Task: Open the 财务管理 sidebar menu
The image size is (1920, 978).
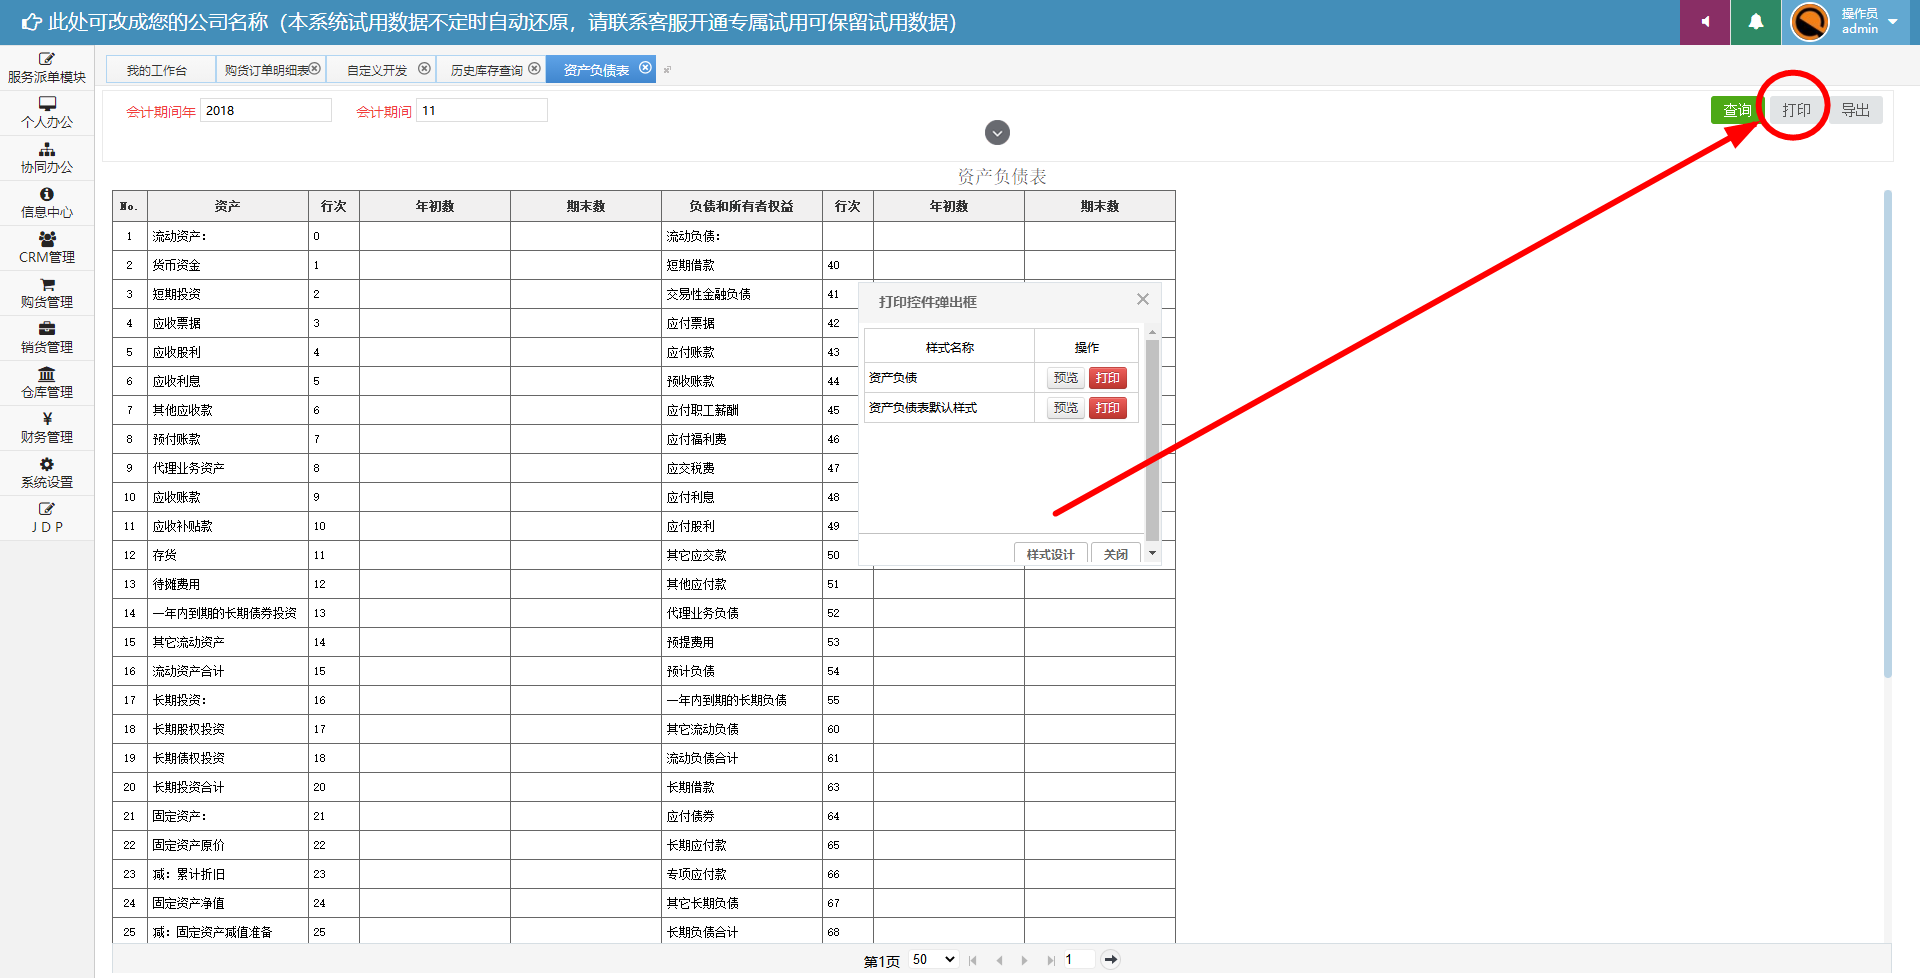Action: coord(47,428)
